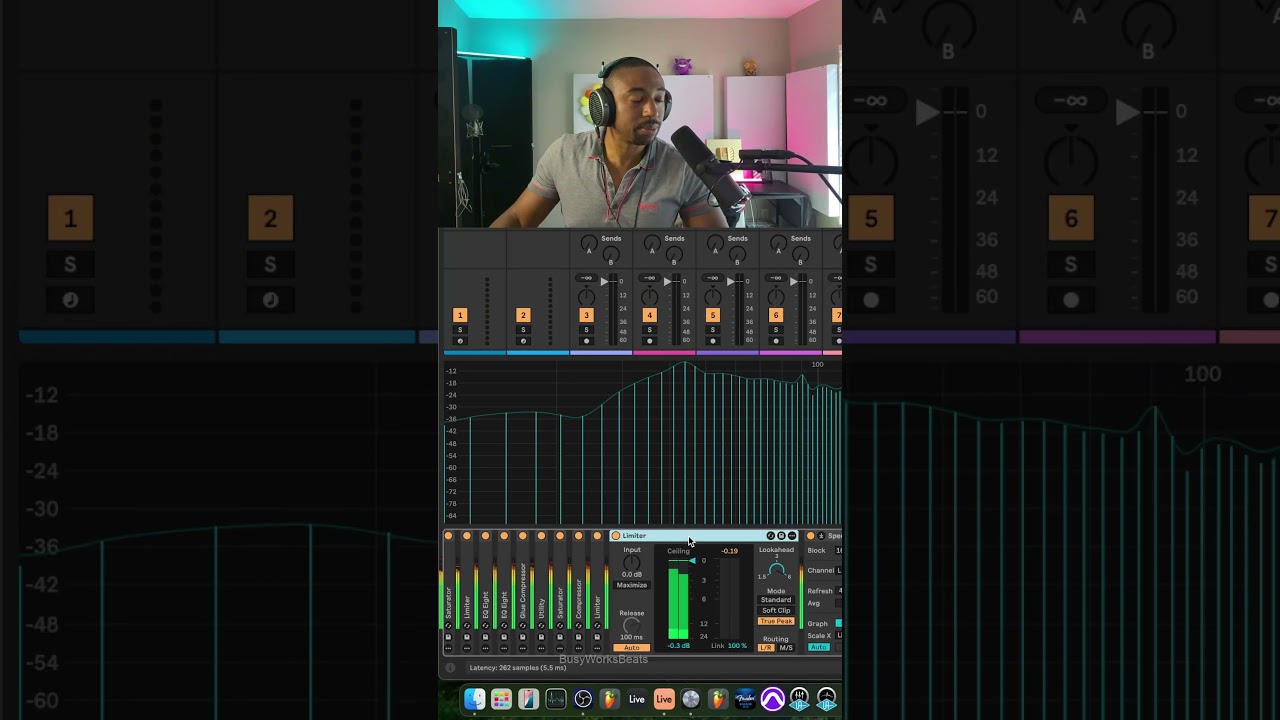
Task: Click the Ceiling -0.3 dB value
Action: click(679, 646)
